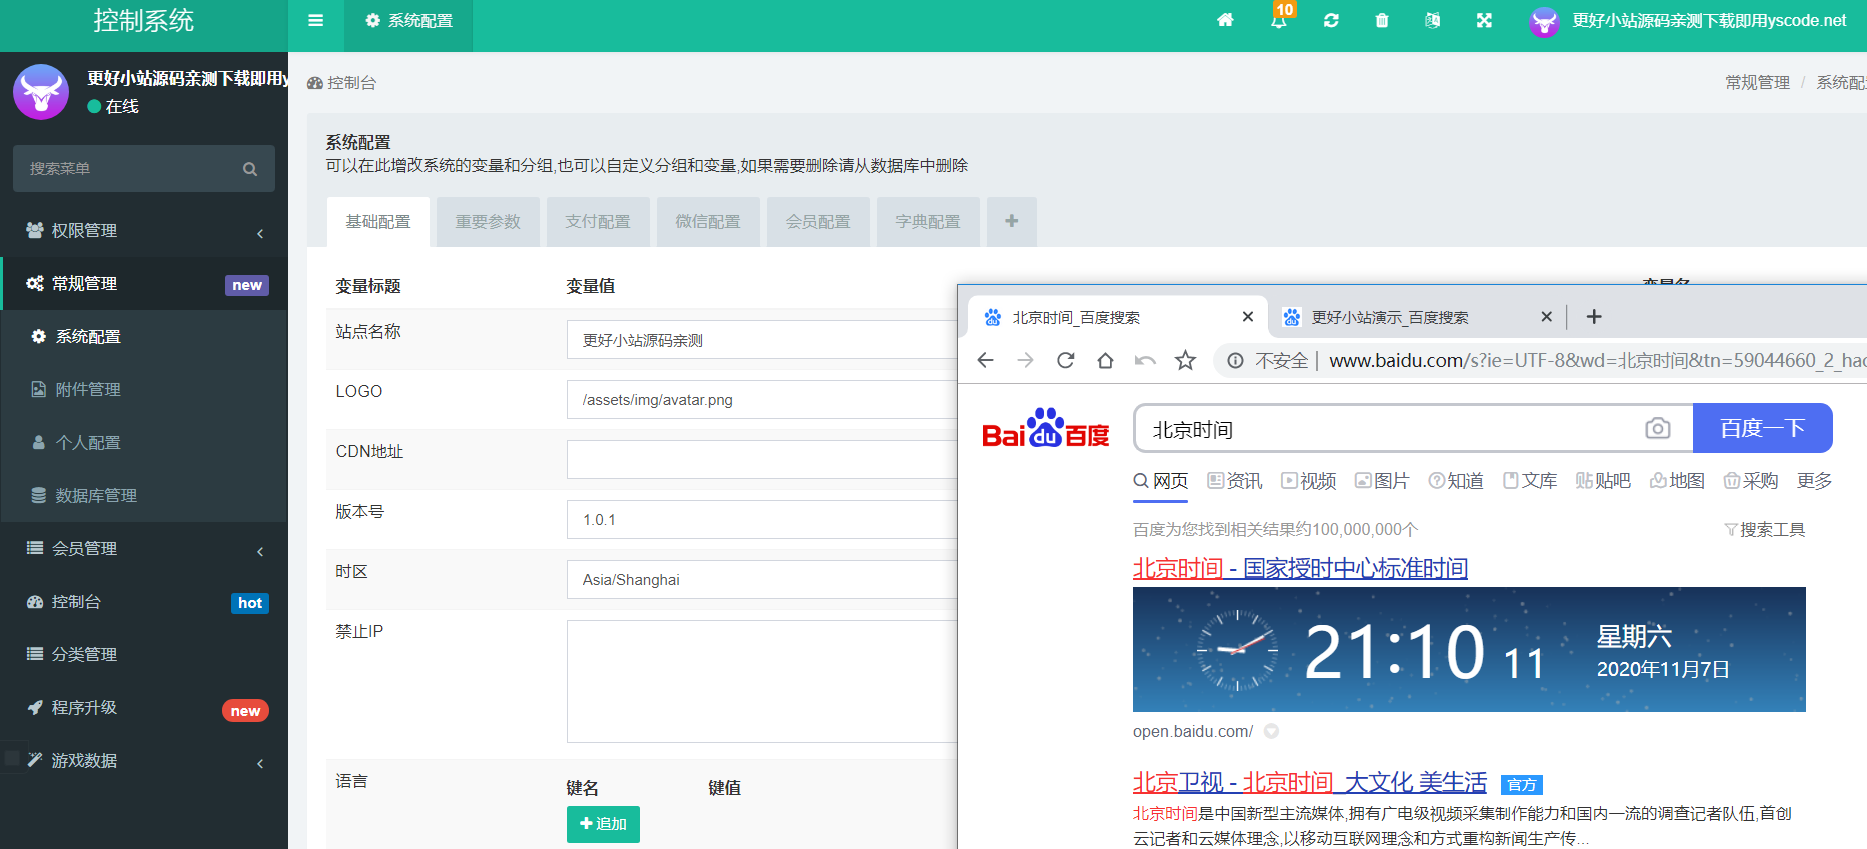Image resolution: width=1867 pixels, height=849 pixels.
Task: Open 控制台 breadcrumb link
Action: pos(342,83)
